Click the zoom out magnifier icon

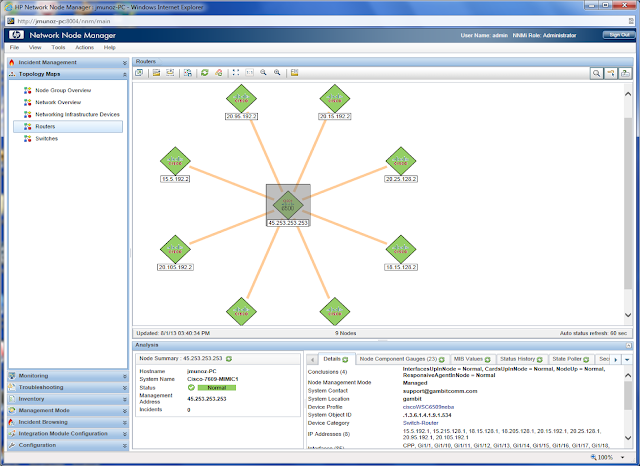[263, 73]
